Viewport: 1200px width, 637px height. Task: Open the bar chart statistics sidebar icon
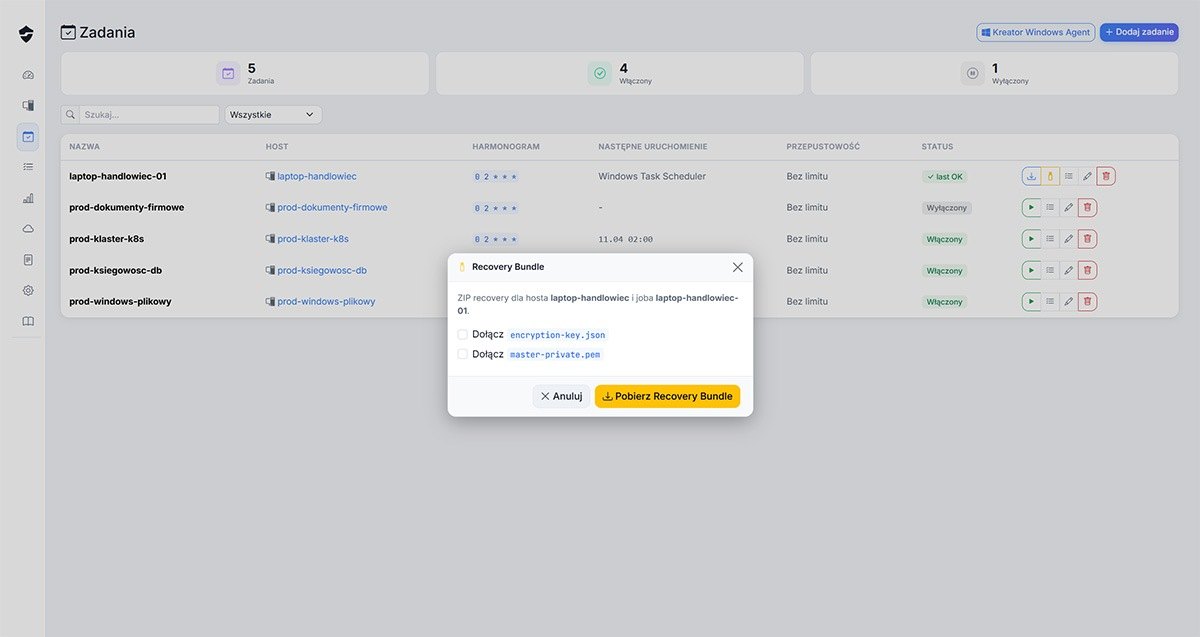[28, 198]
